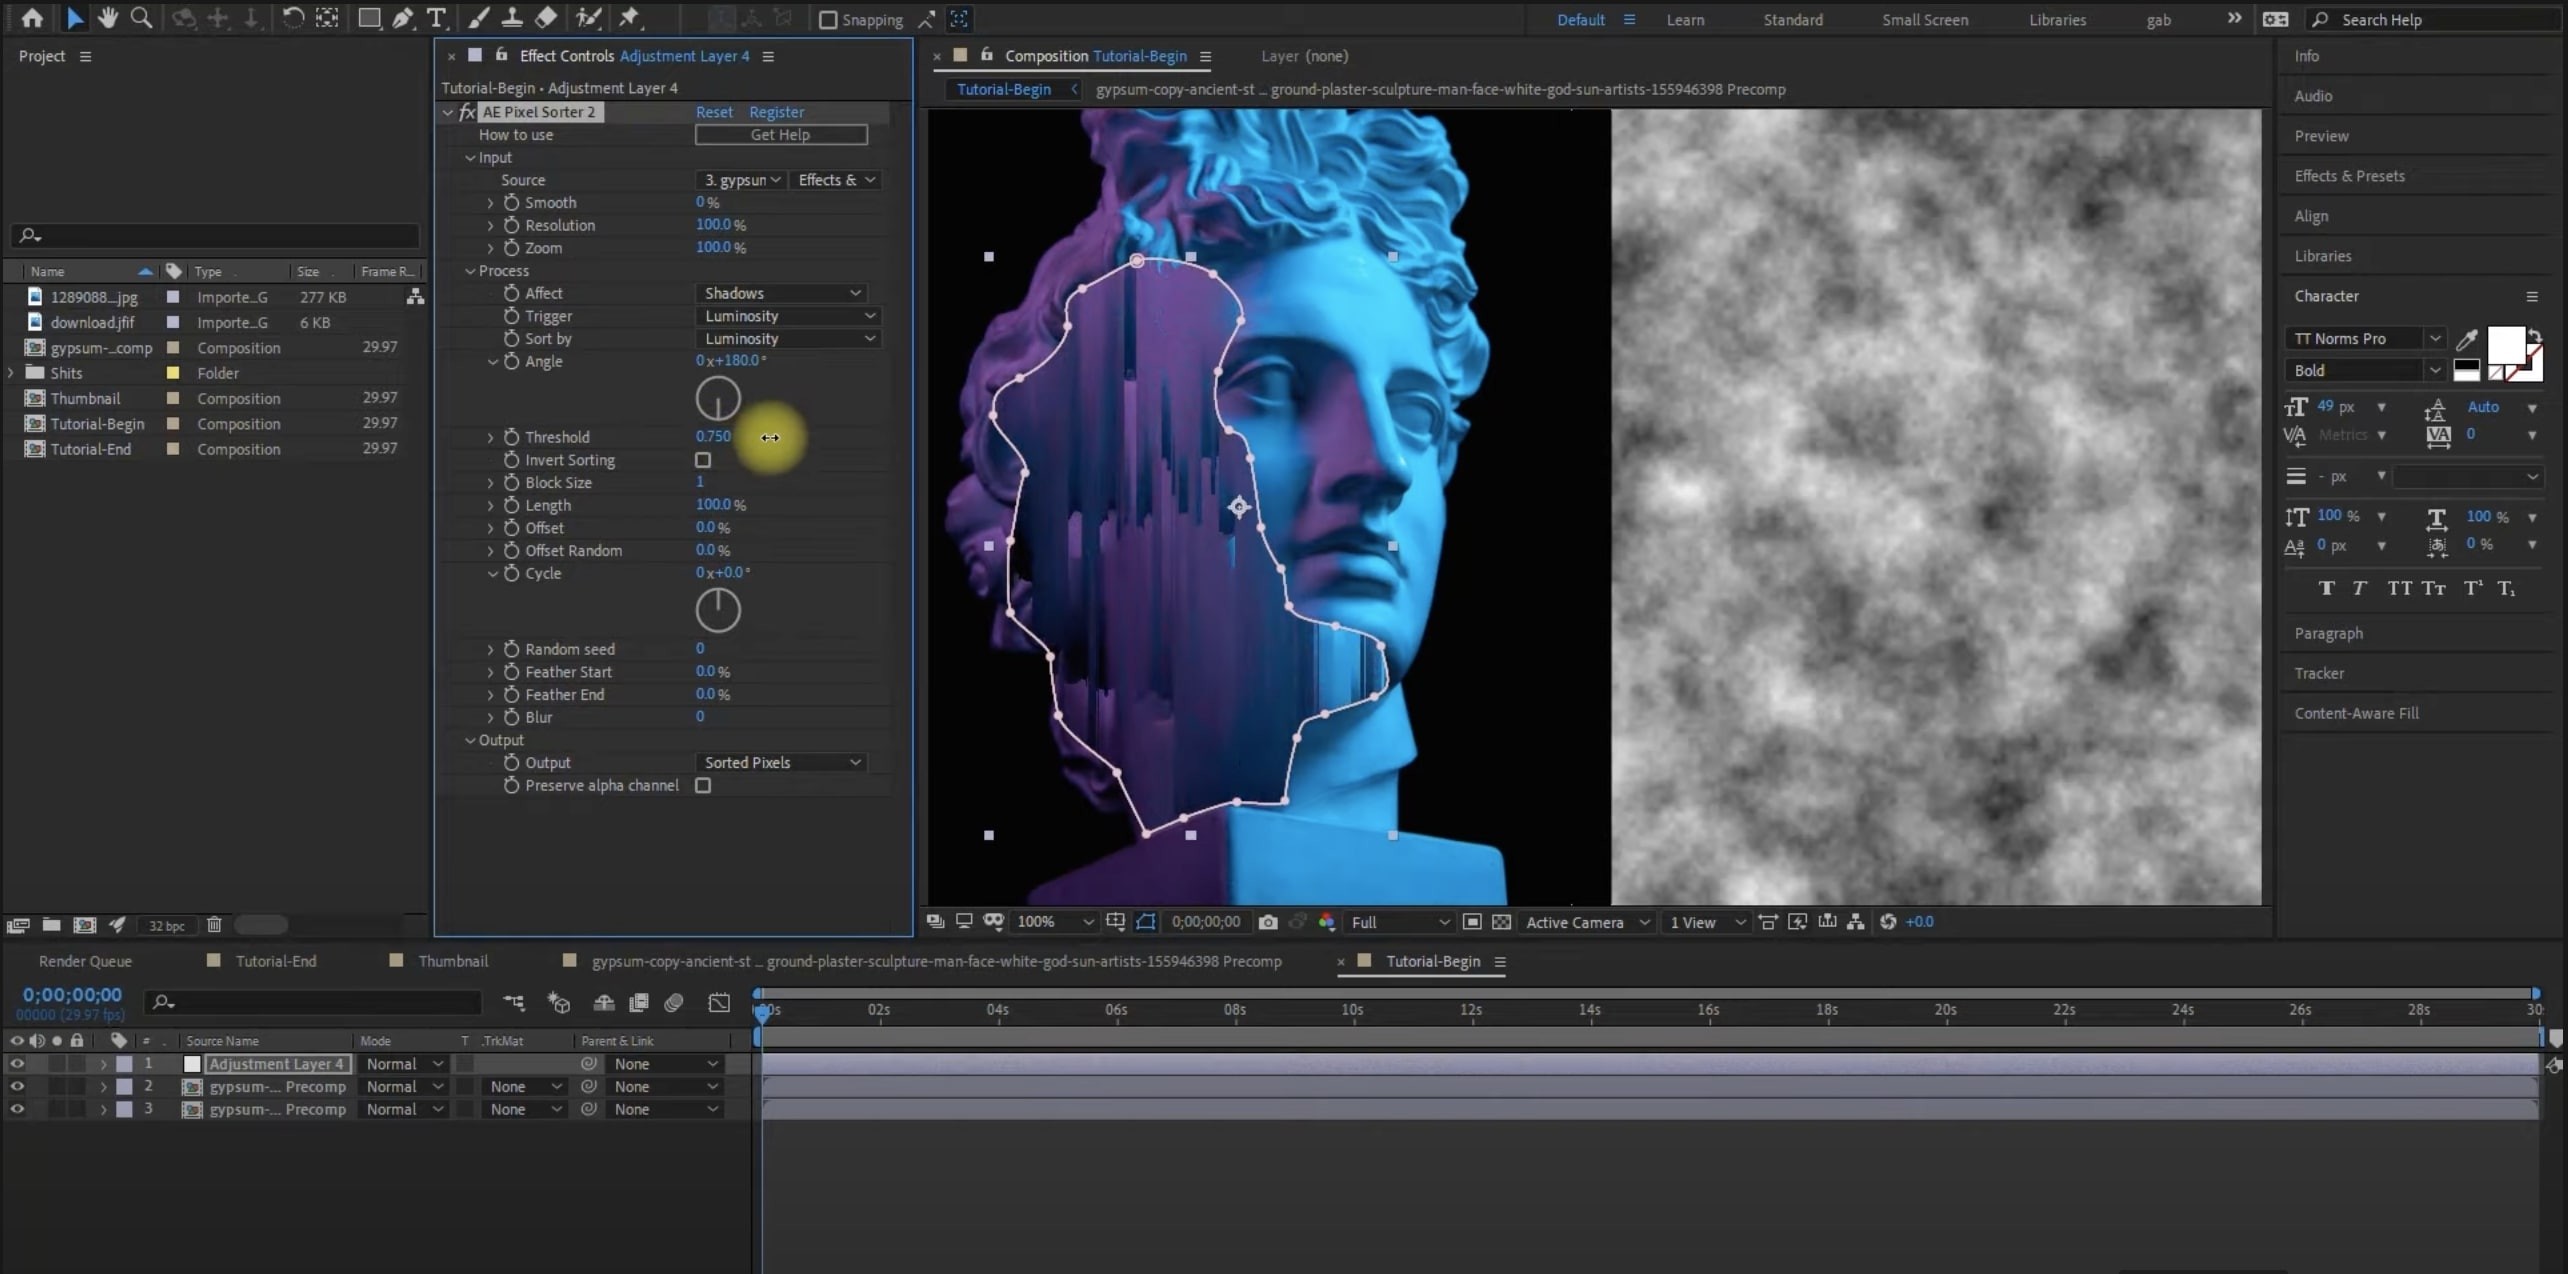Screen dimensions: 2568x1274
Task: Switch to the Small Screen workspace
Action: coord(1924,20)
